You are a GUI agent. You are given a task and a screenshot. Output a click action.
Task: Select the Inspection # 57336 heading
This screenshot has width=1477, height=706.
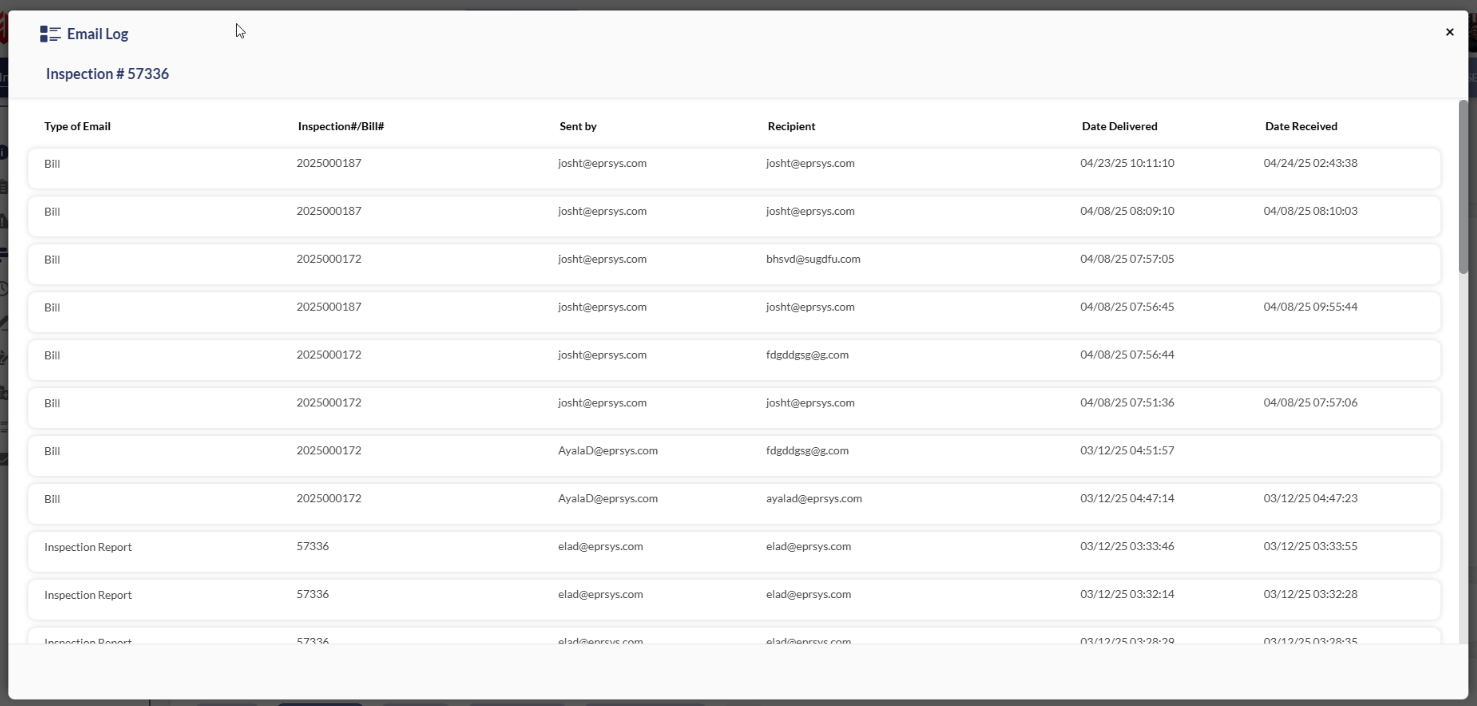pyautogui.click(x=107, y=74)
